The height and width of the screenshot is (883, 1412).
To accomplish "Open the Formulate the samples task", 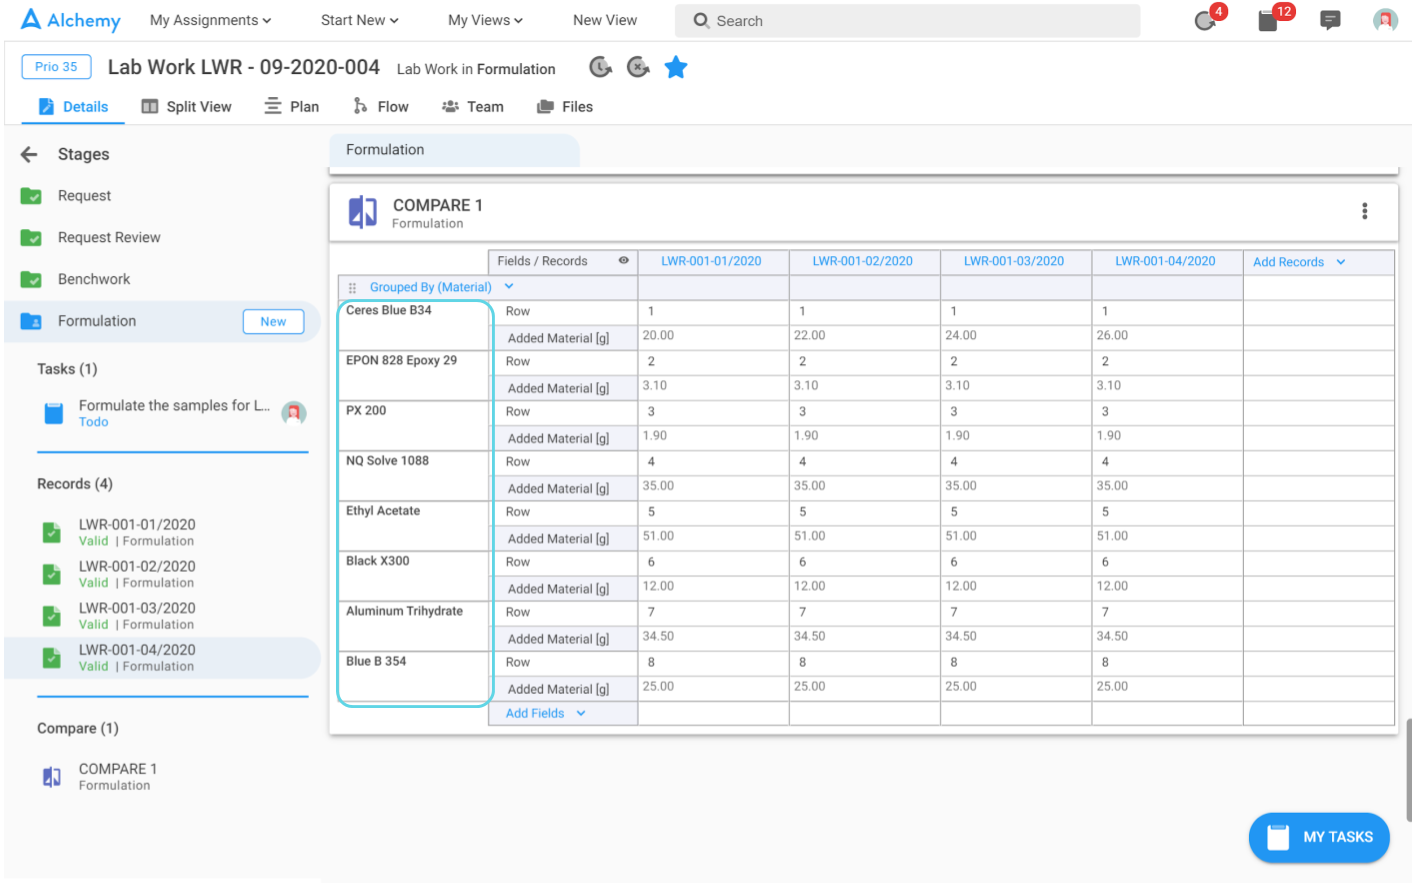I will (174, 412).
